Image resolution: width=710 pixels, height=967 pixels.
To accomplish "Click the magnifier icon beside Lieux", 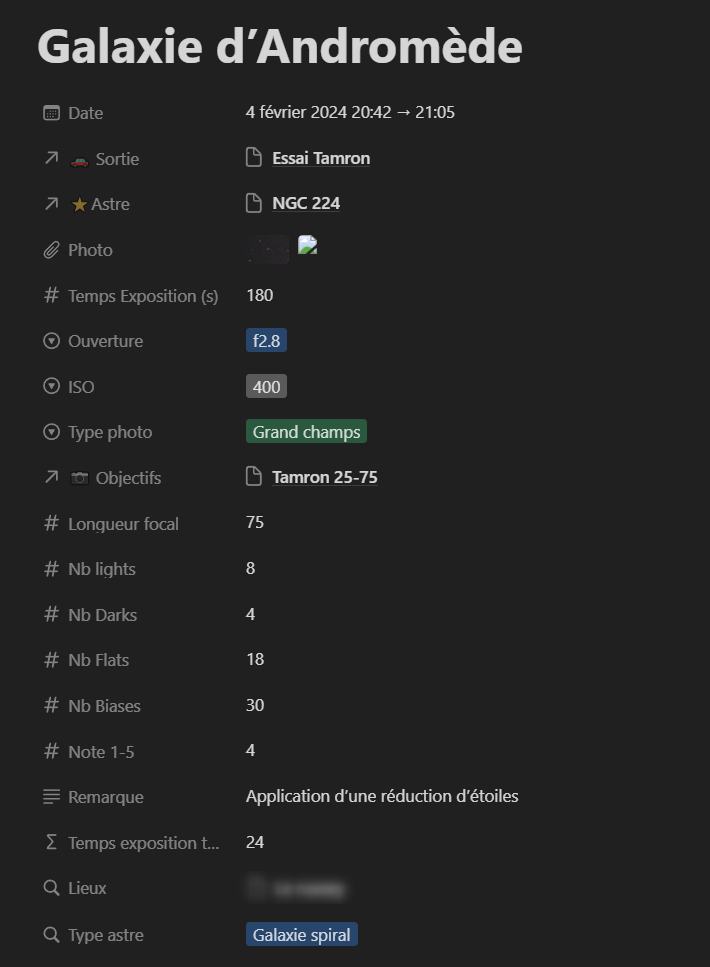I will (52, 888).
